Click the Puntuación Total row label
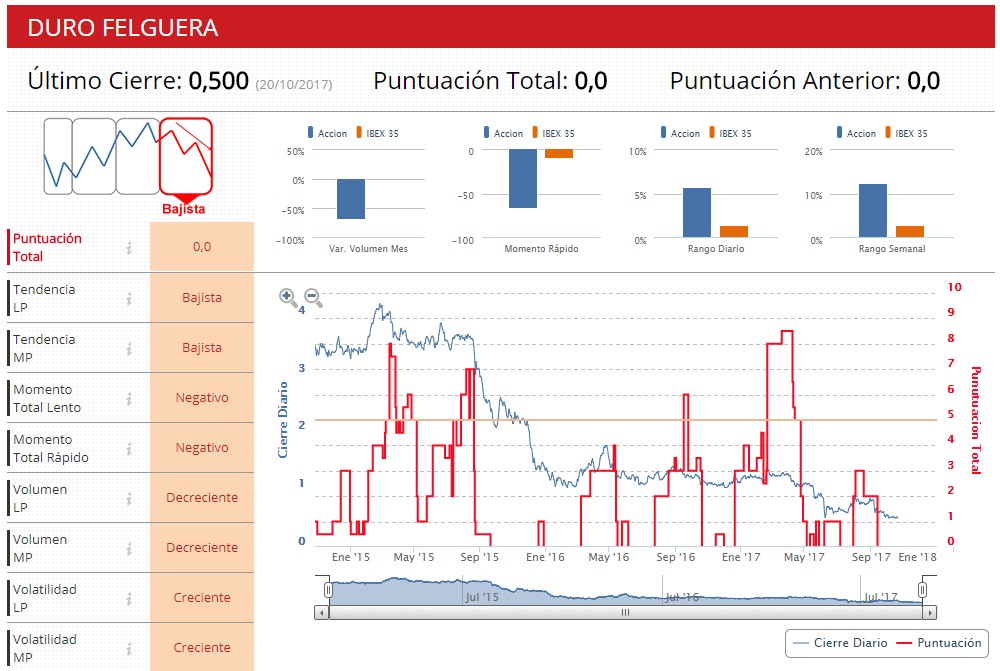 (48, 247)
